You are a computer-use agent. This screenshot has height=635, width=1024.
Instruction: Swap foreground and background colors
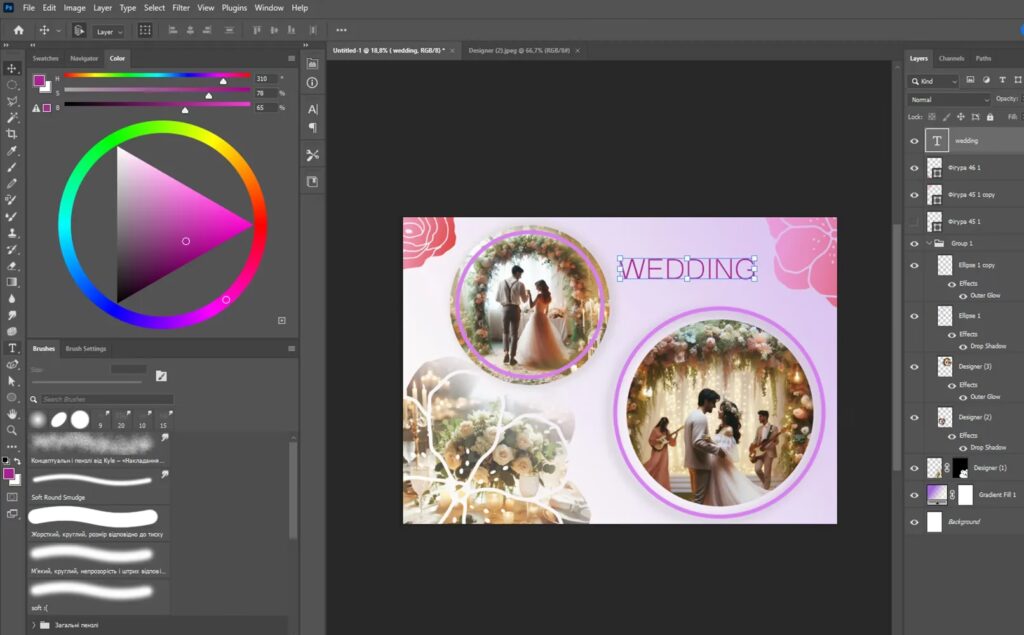(x=18, y=461)
